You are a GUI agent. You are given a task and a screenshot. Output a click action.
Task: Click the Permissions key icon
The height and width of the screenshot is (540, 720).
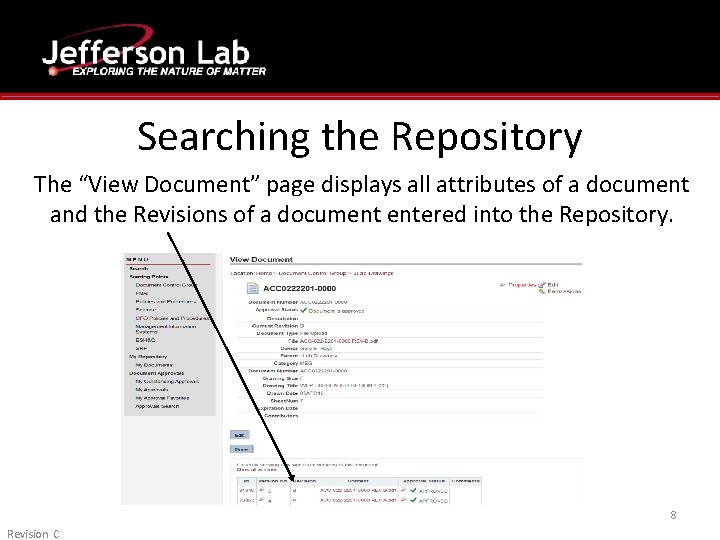click(x=542, y=292)
